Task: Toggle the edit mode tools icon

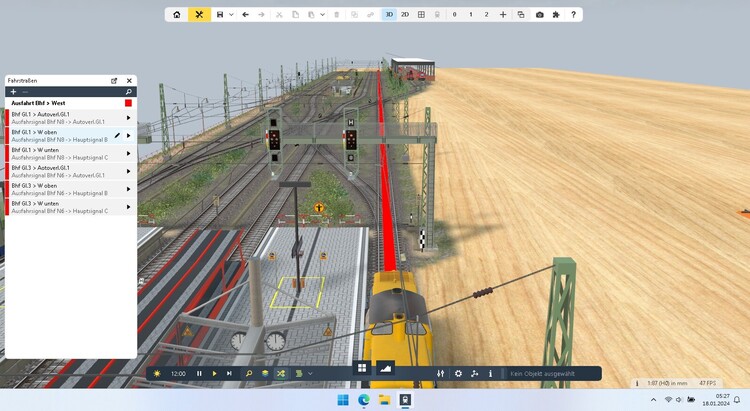Action: [x=199, y=15]
